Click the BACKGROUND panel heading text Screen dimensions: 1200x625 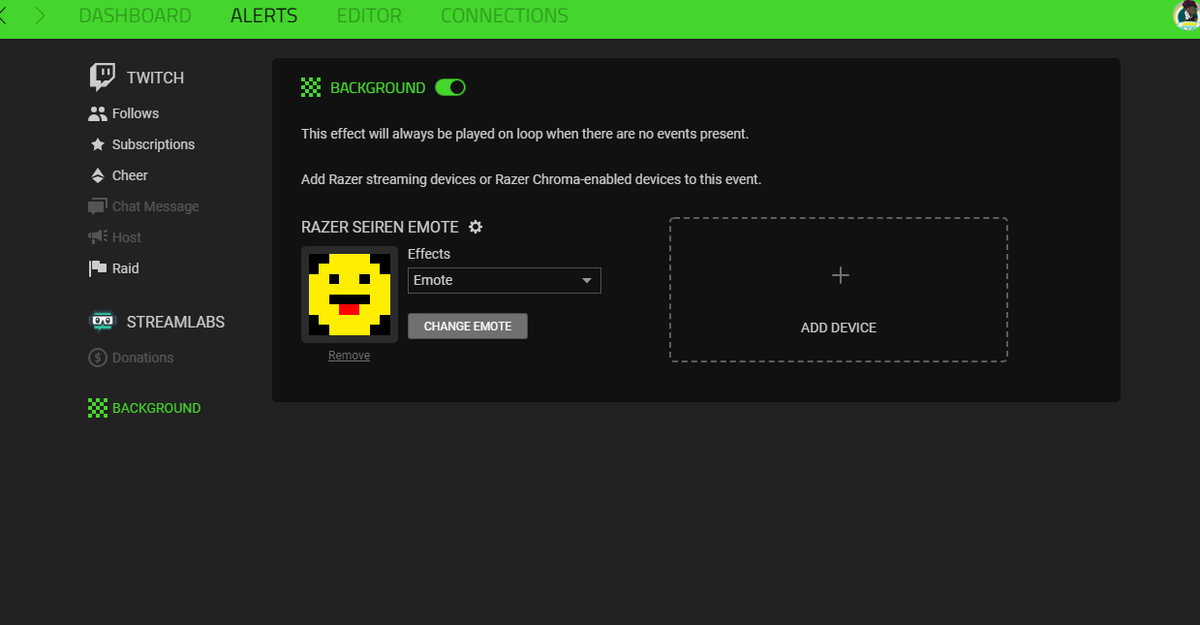[x=378, y=88]
